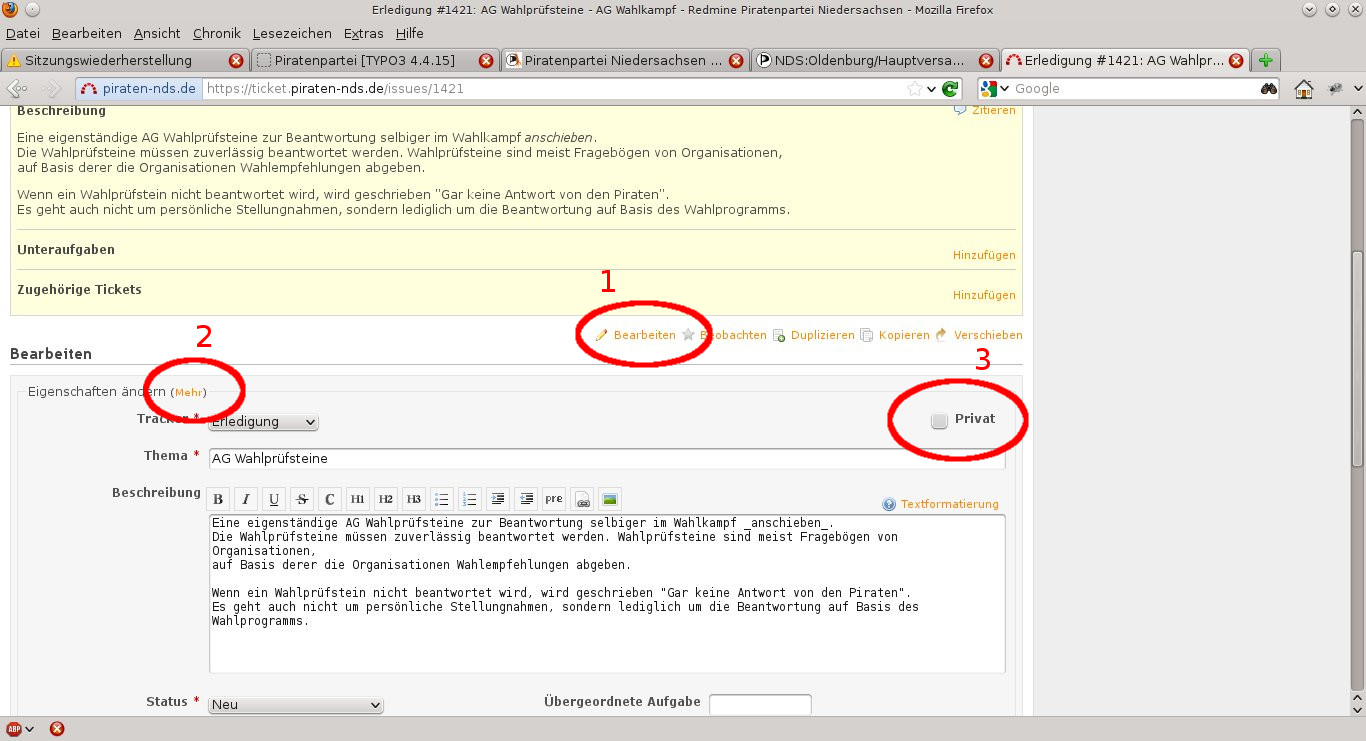
Task: Click the Mehr link beside Eigenschaften ändern
Action: click(188, 392)
